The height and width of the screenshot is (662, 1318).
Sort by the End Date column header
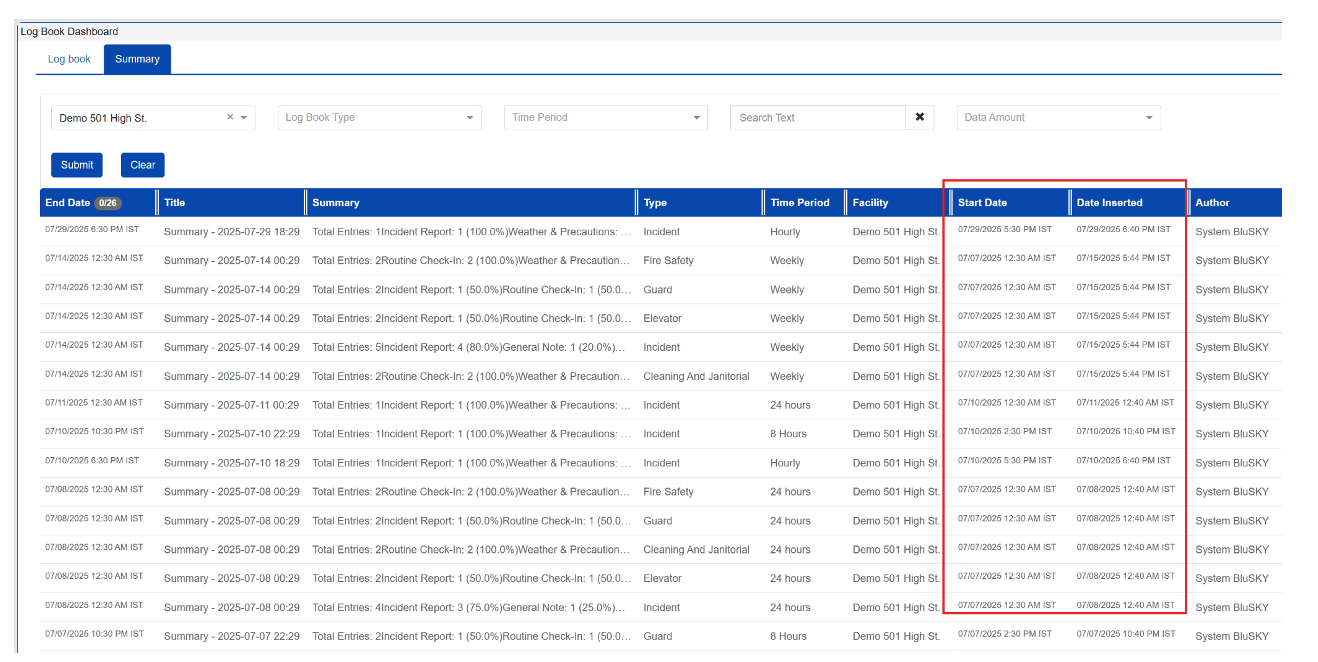67,203
